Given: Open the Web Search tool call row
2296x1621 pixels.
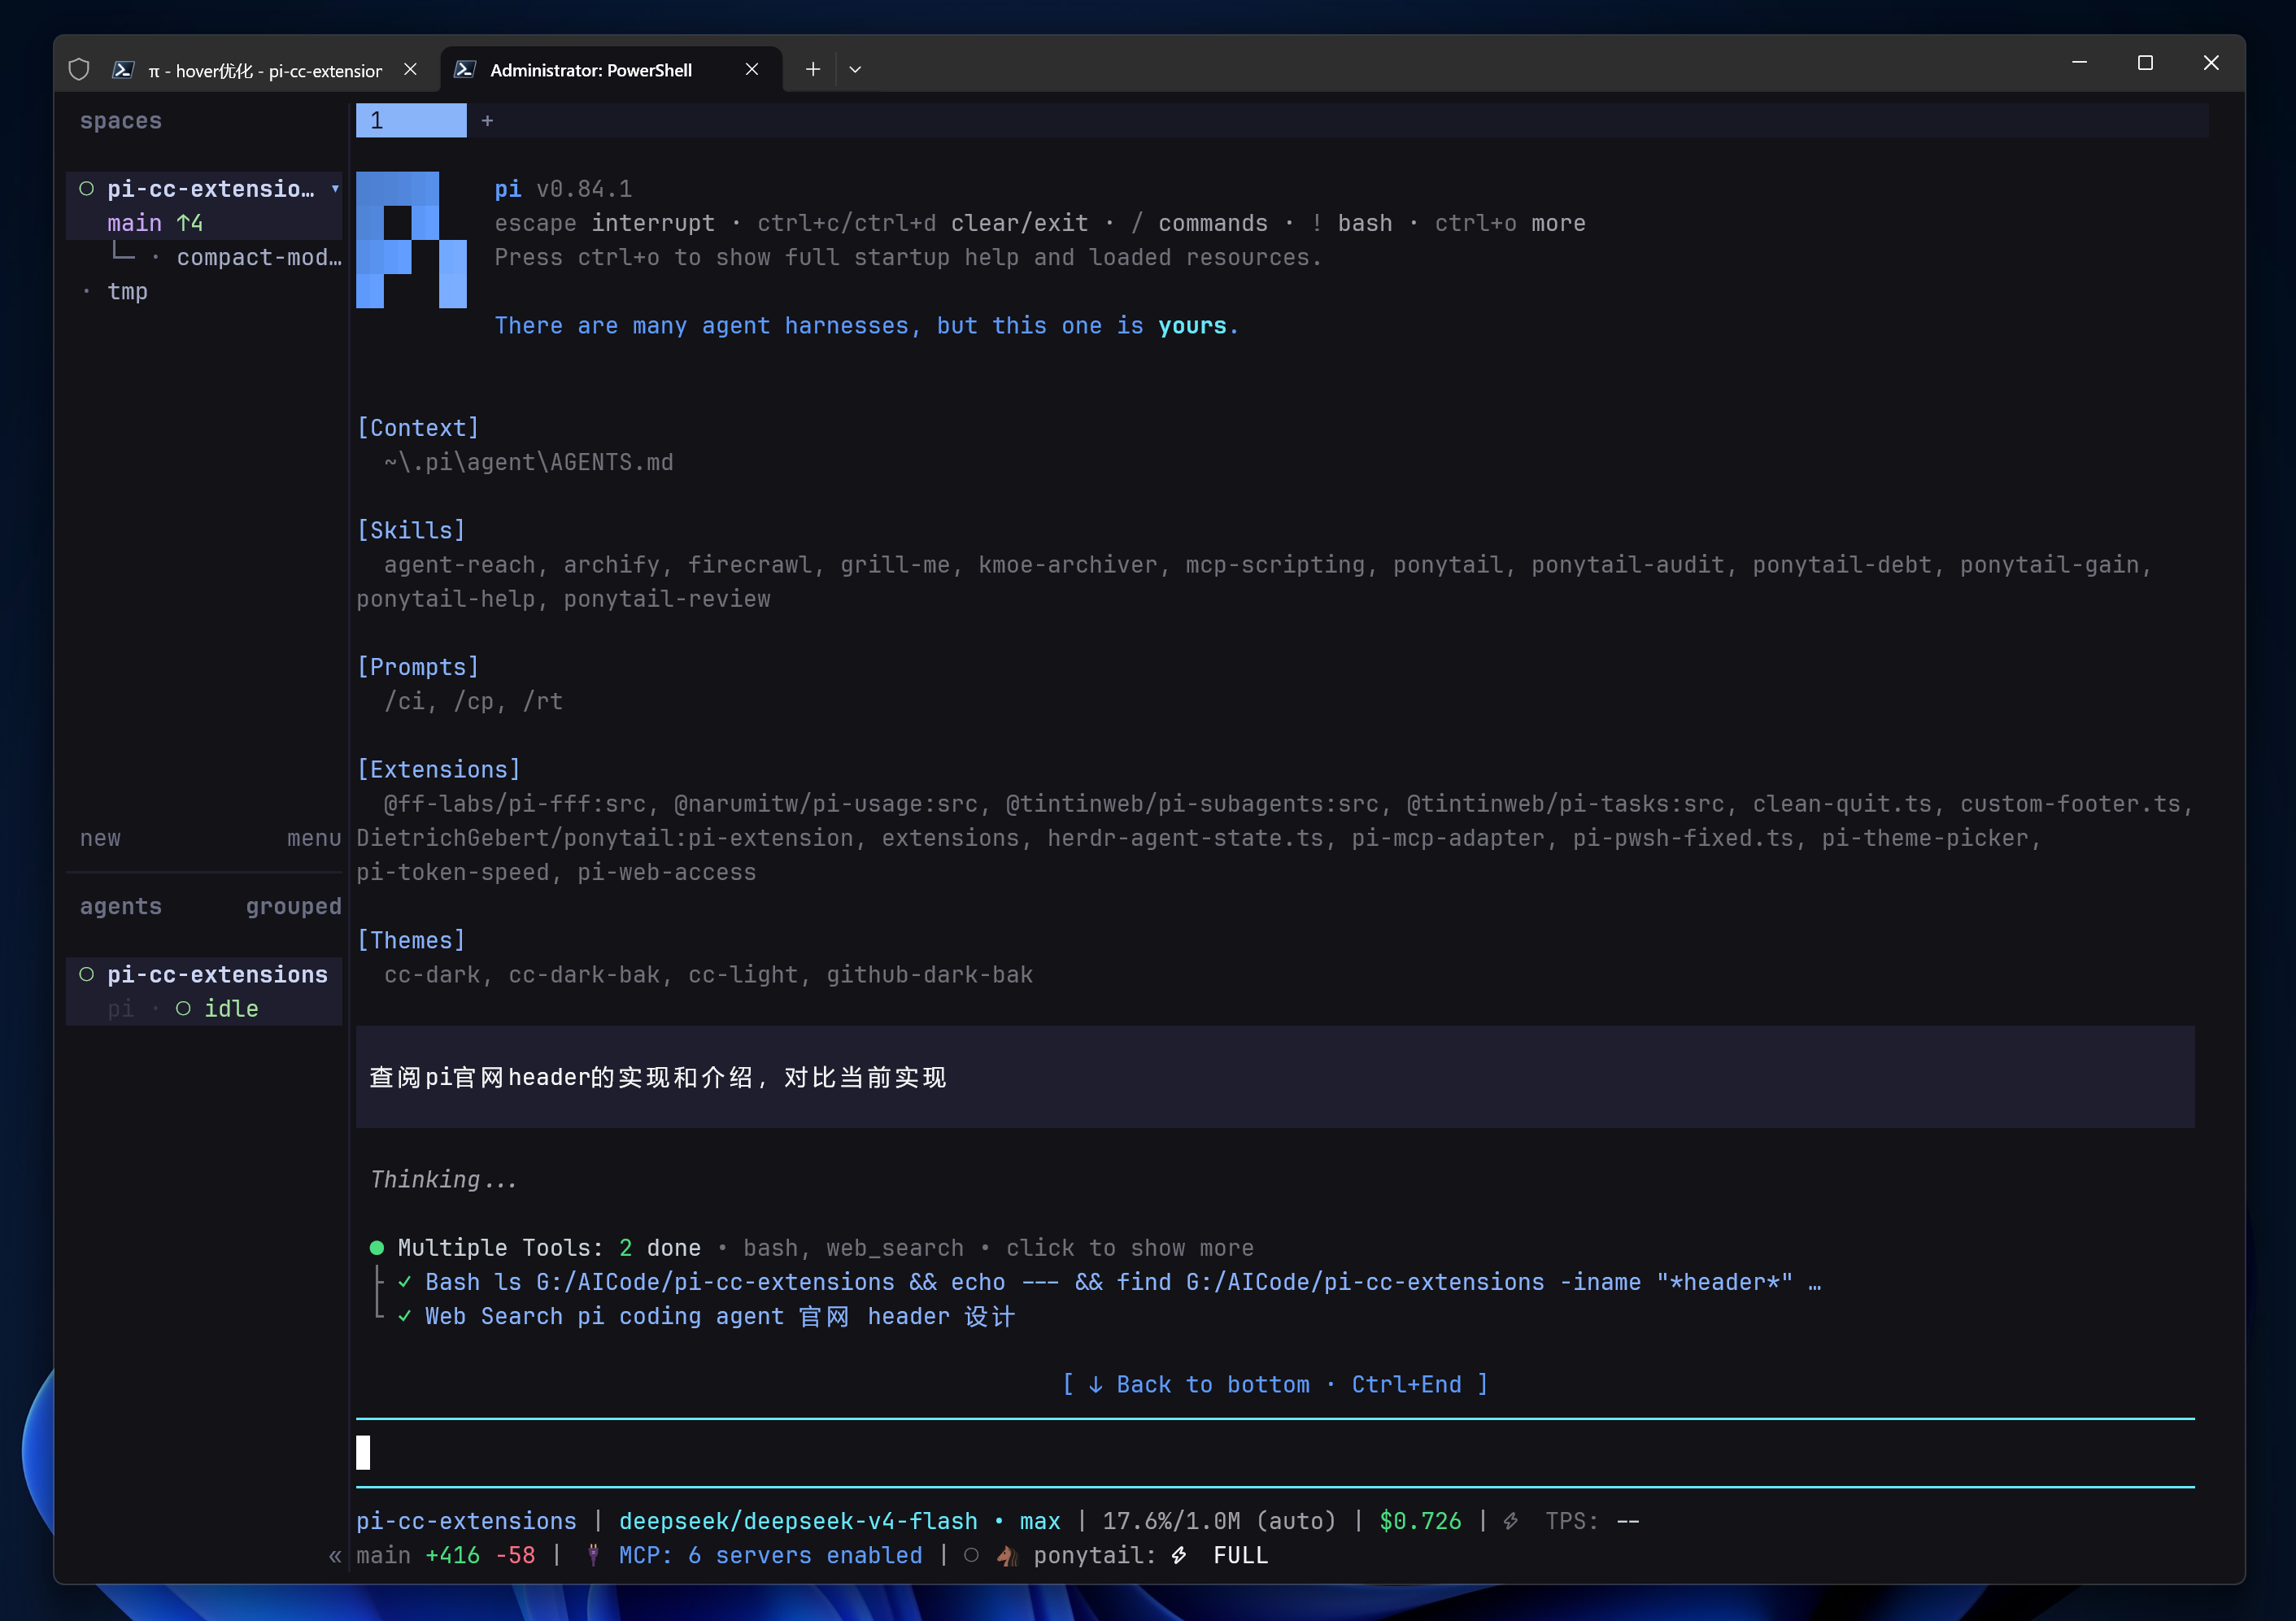Looking at the screenshot, I should [x=707, y=1316].
